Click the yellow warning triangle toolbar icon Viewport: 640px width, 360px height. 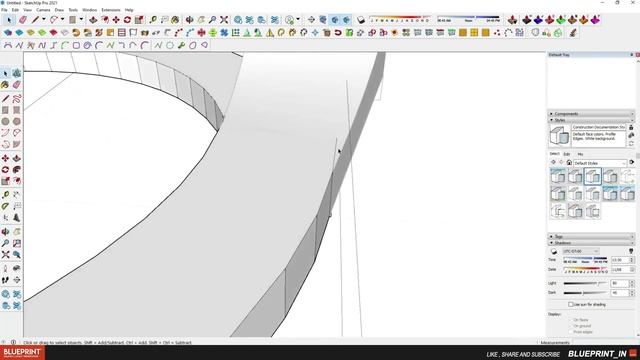(270, 33)
